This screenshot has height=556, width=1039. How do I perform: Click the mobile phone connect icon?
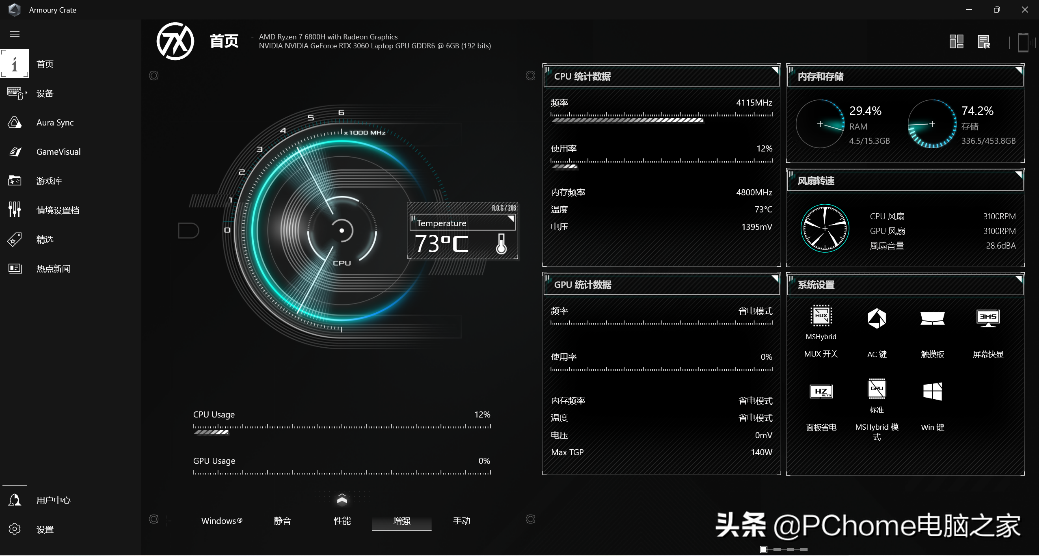[x=1024, y=42]
